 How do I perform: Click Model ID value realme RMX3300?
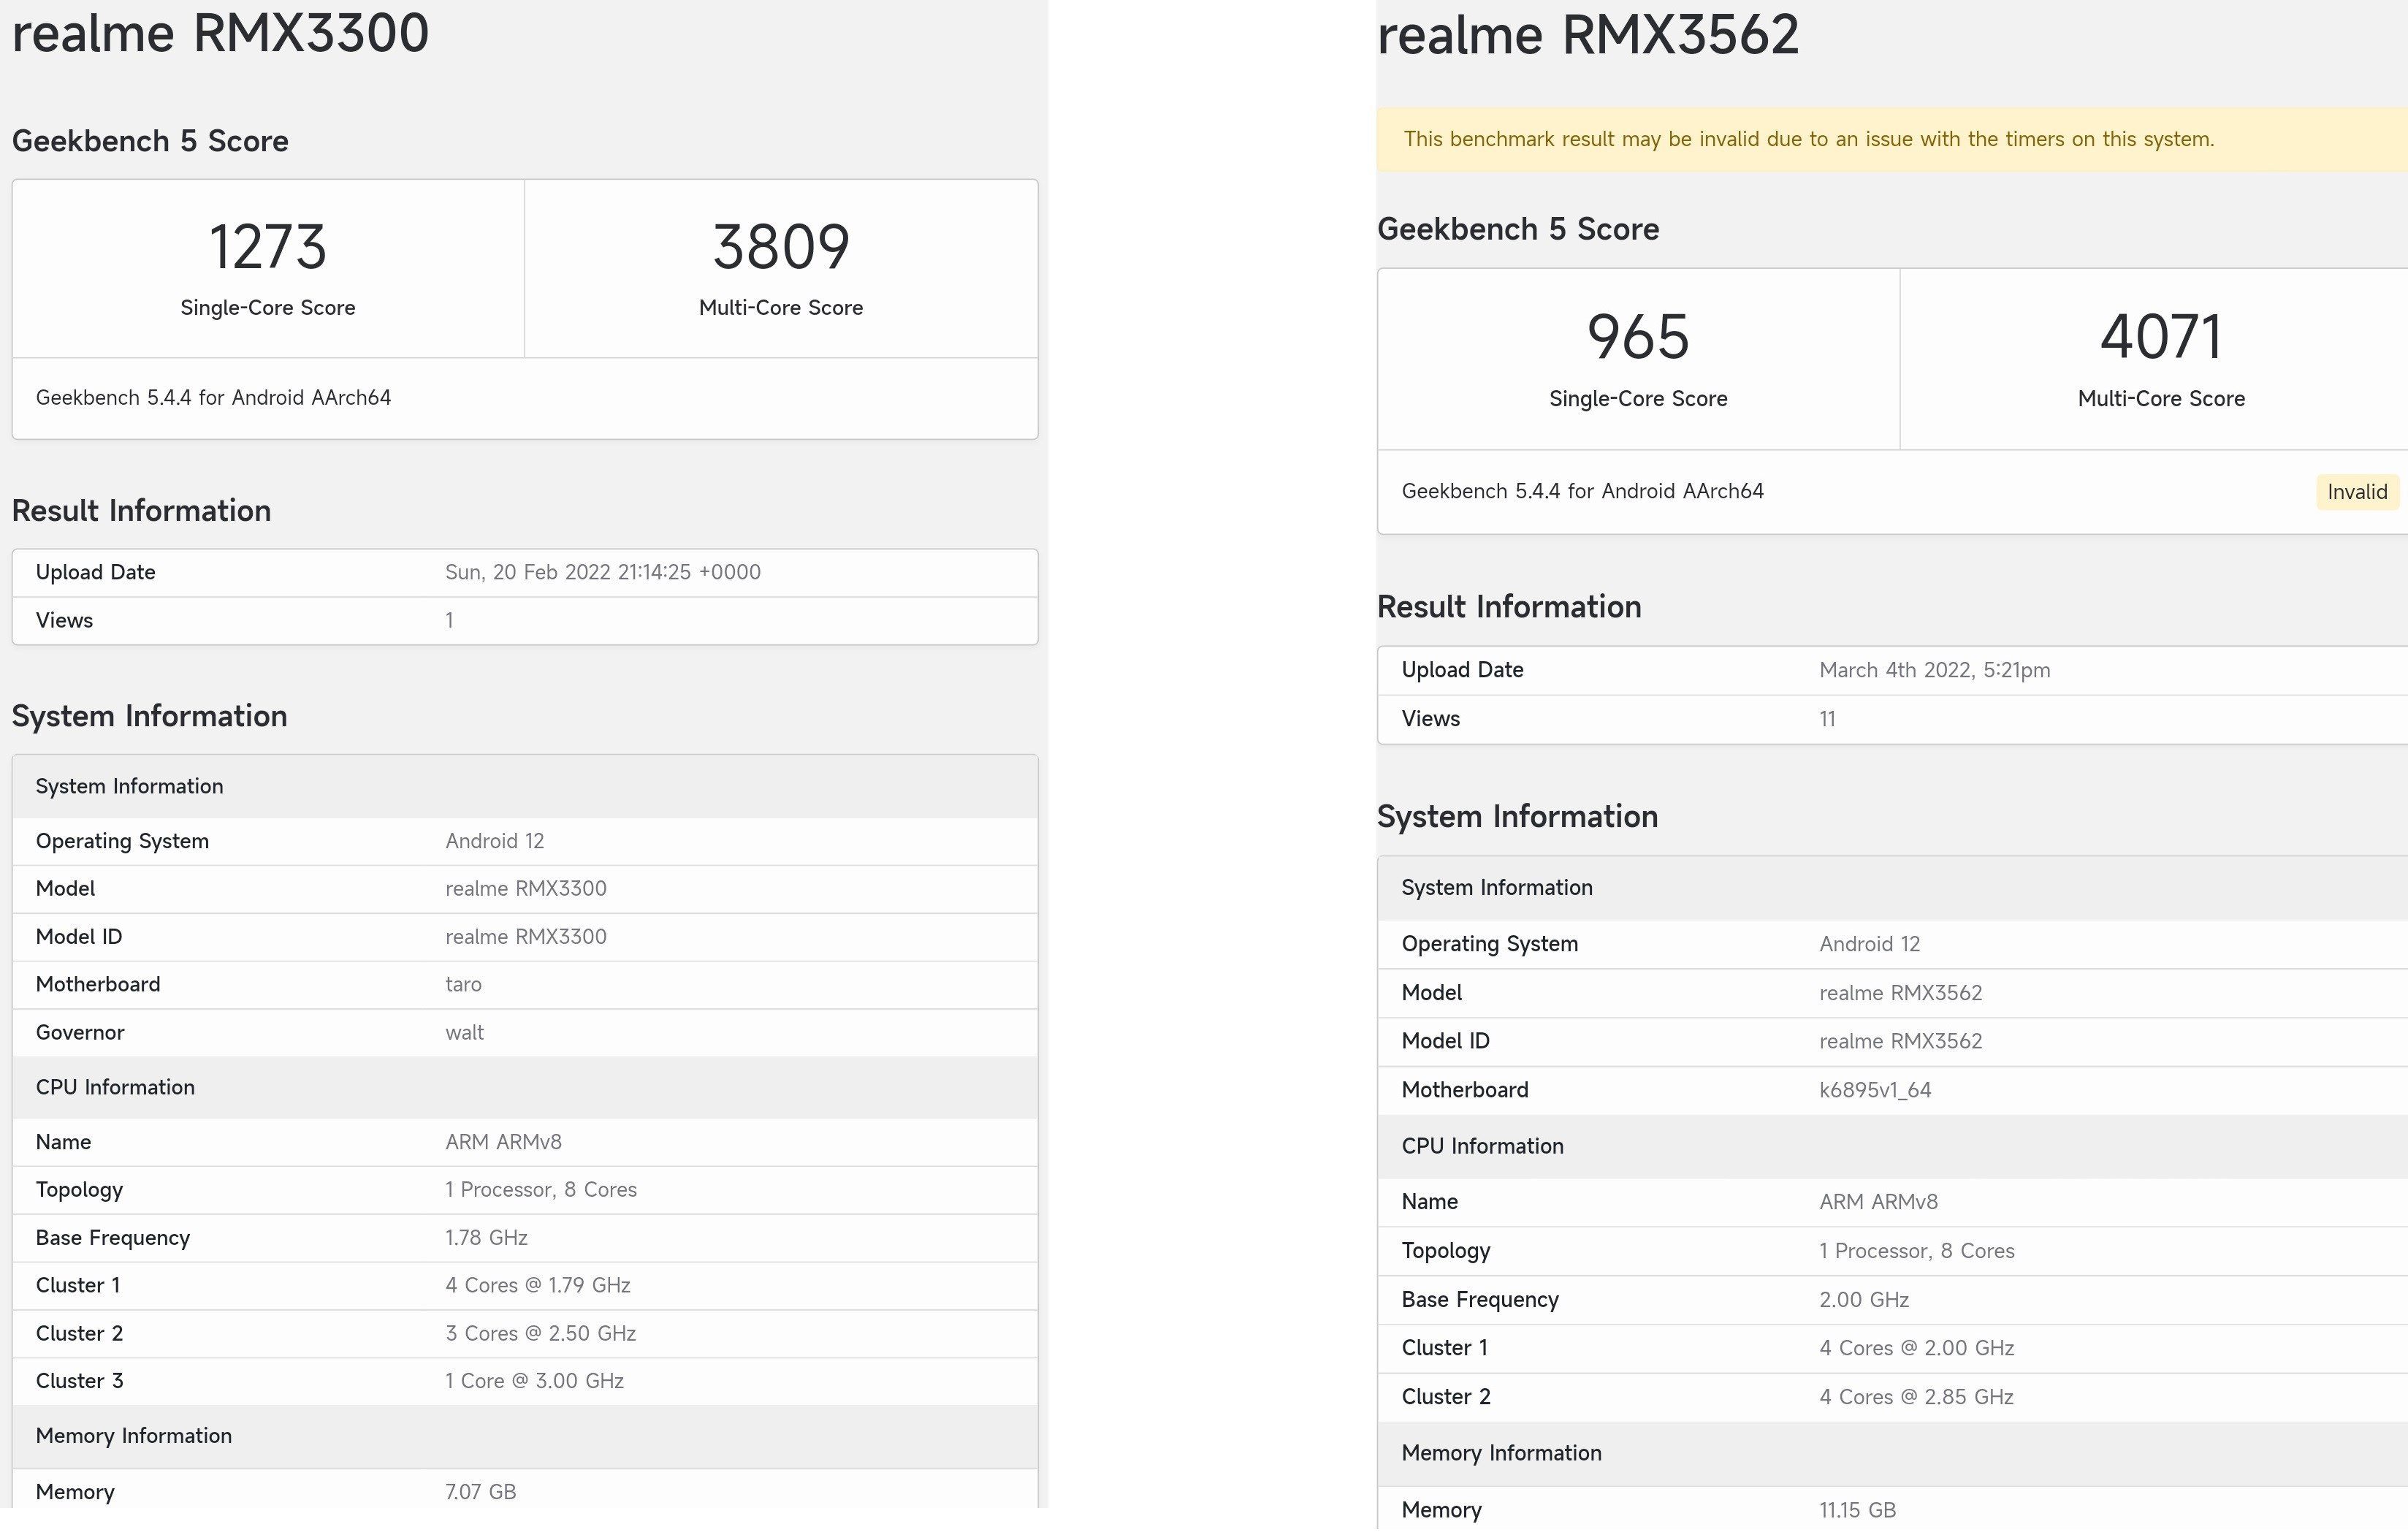[526, 937]
